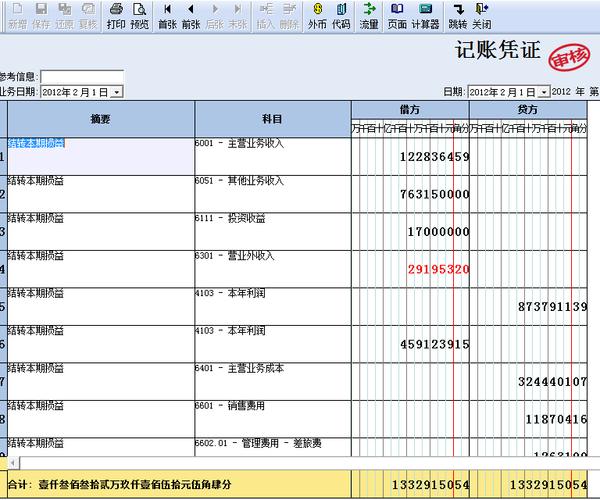Click the 摘要 column header
This screenshot has height=500, width=600.
pos(101,119)
